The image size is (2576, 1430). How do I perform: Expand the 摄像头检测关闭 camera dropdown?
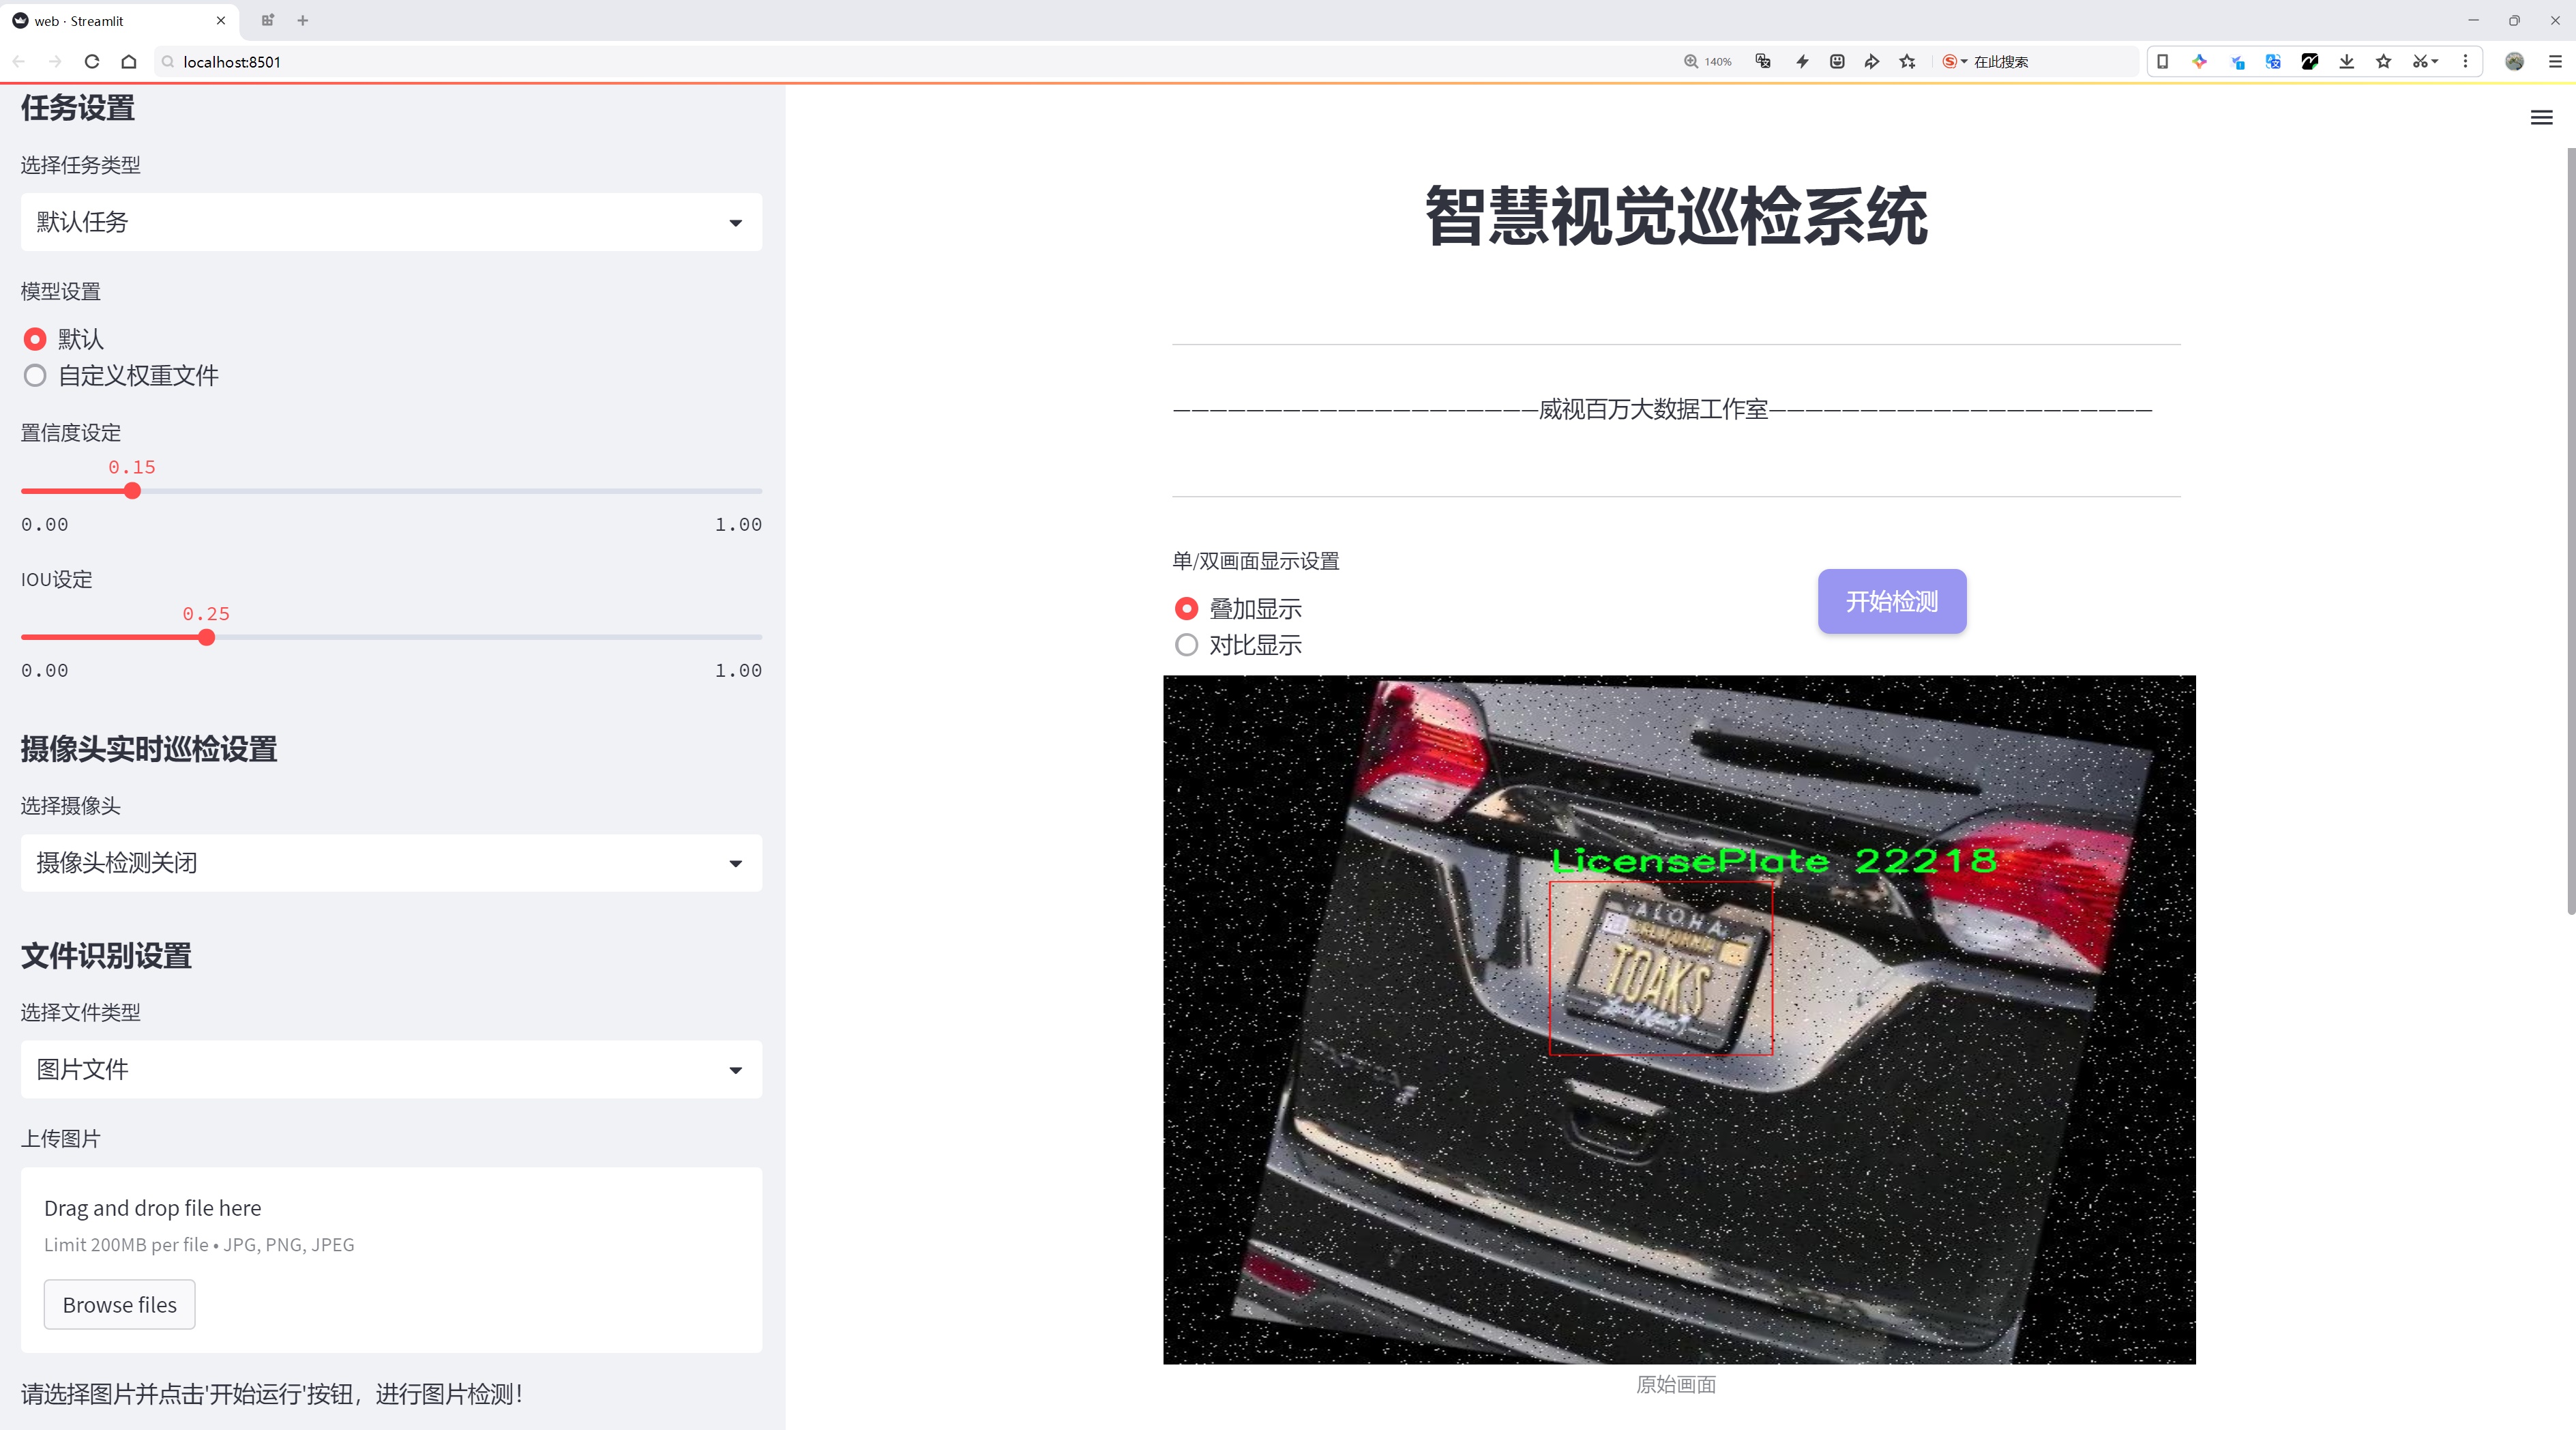pos(391,863)
